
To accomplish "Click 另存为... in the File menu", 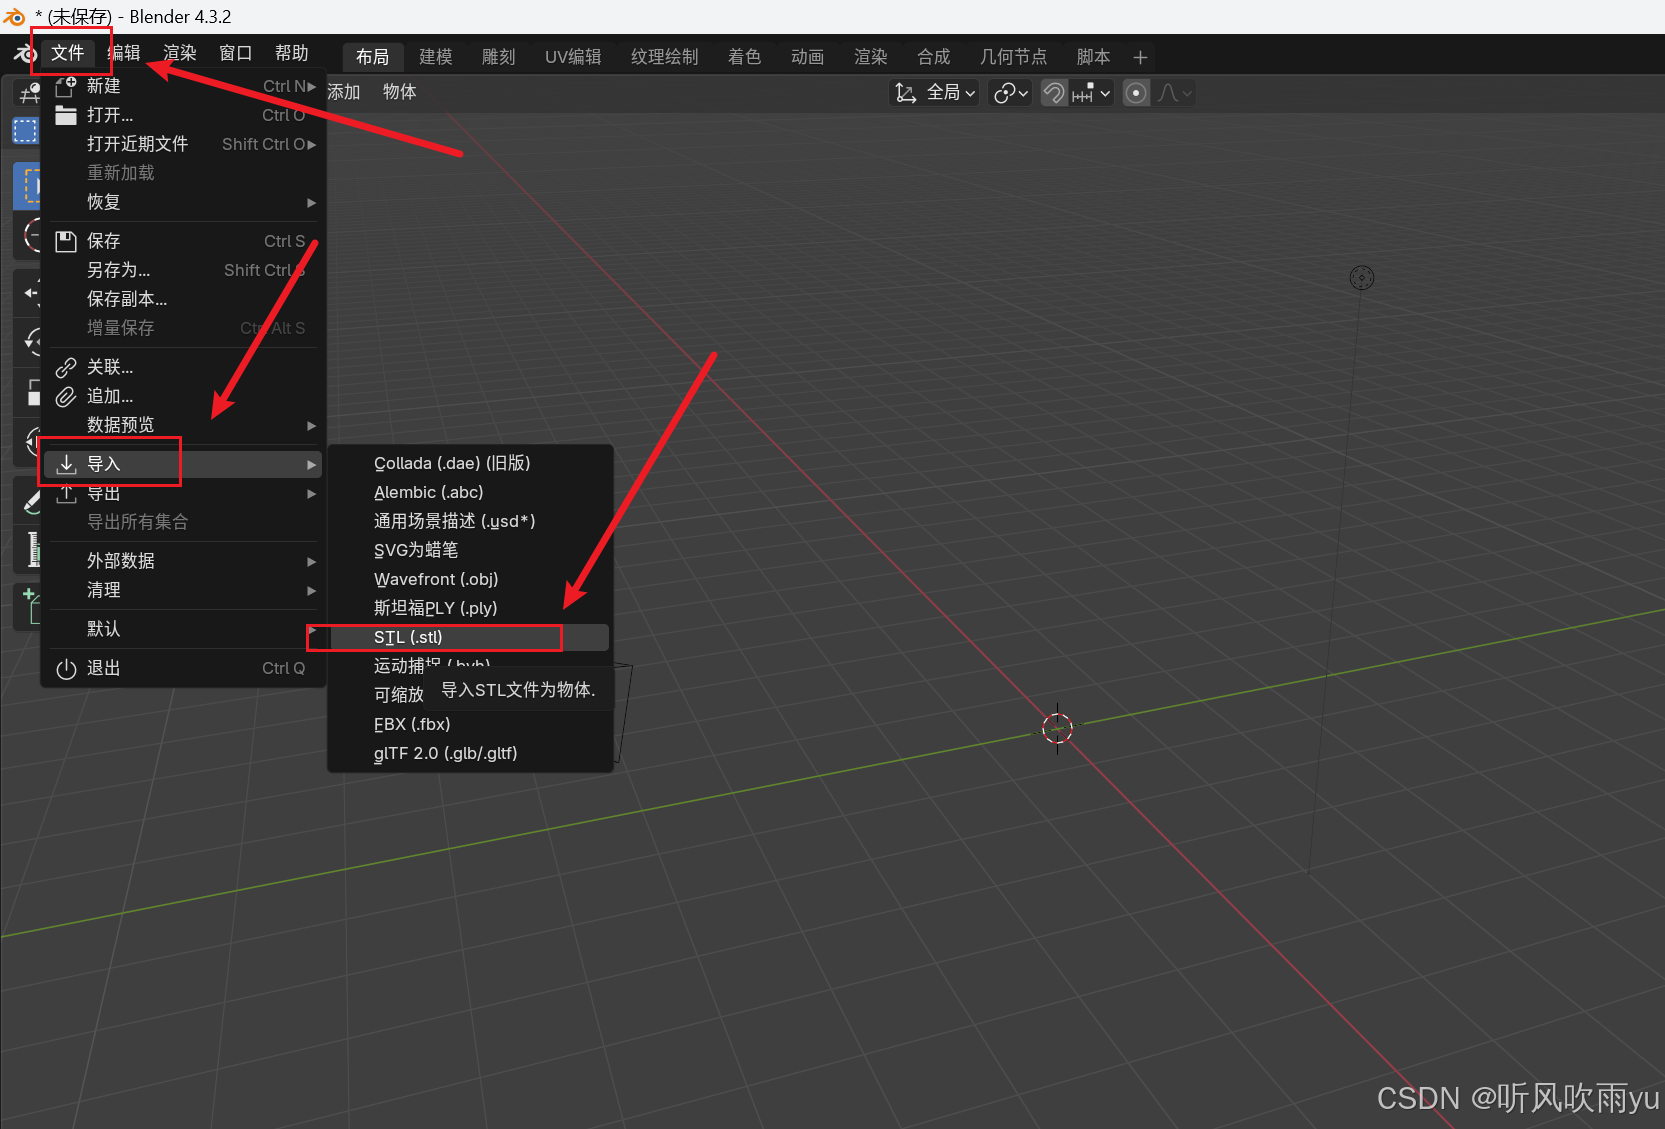I will coord(183,270).
